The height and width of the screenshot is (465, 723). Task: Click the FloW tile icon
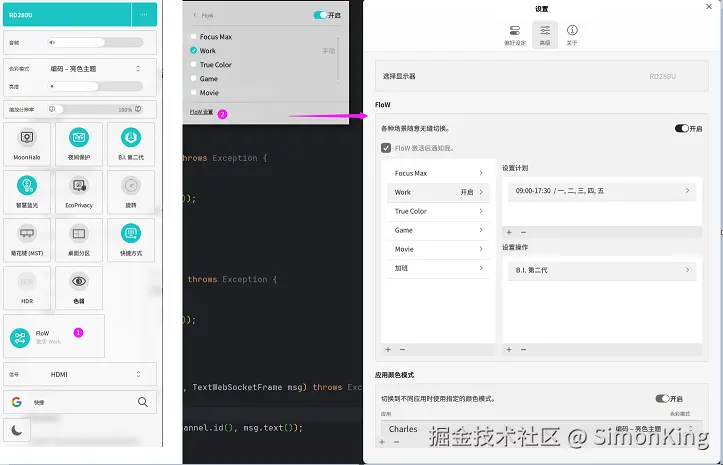20,338
